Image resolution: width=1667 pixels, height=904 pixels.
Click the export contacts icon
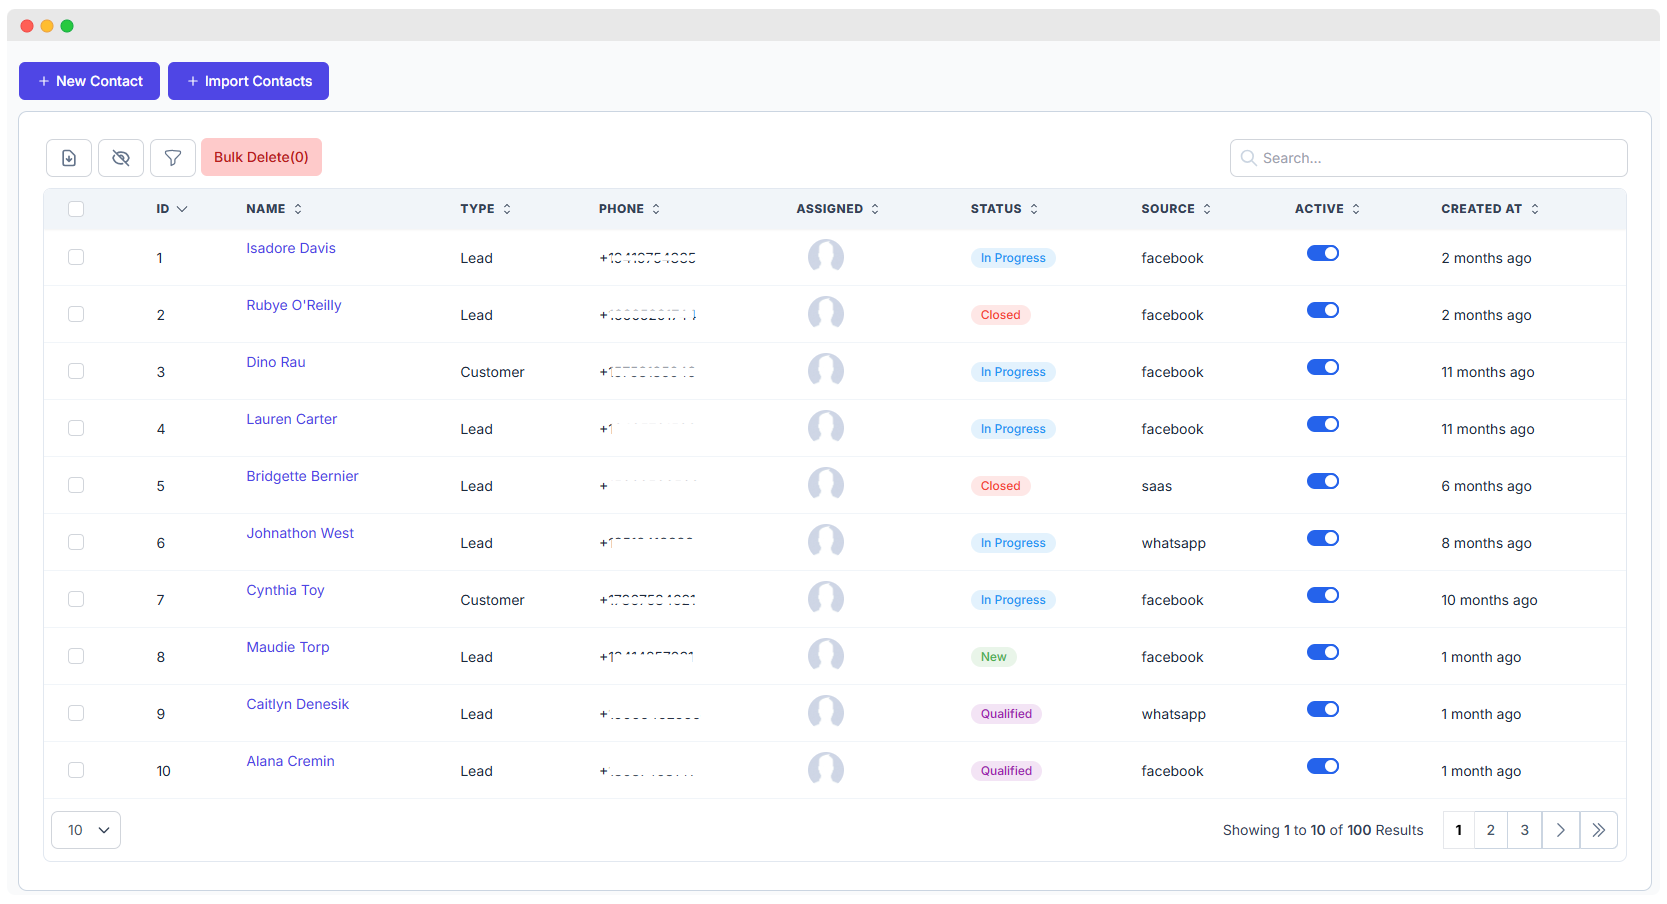[68, 157]
